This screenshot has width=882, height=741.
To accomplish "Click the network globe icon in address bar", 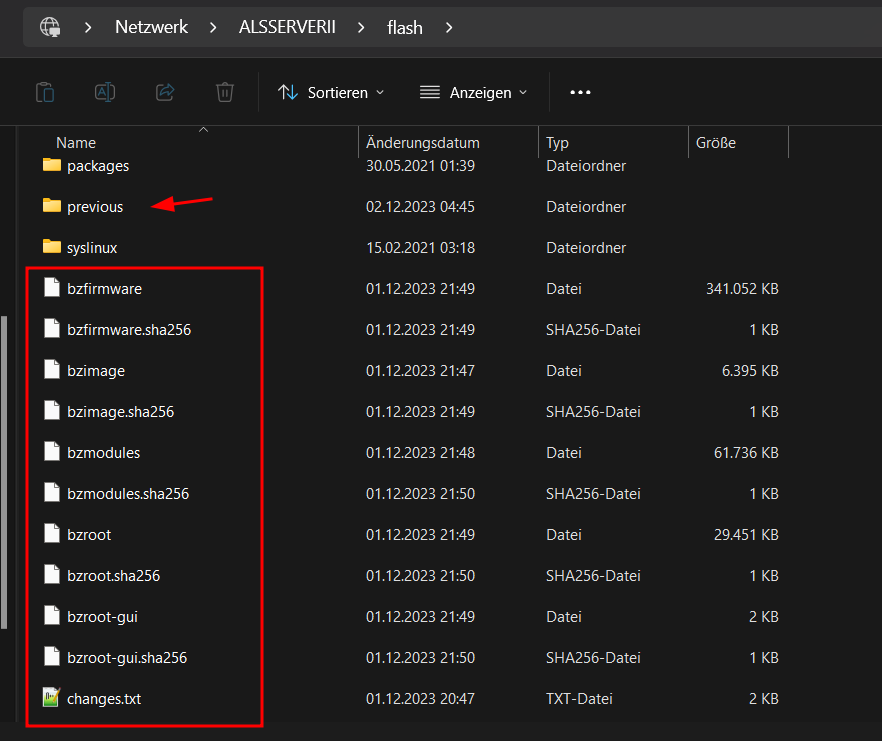I will (x=50, y=27).
